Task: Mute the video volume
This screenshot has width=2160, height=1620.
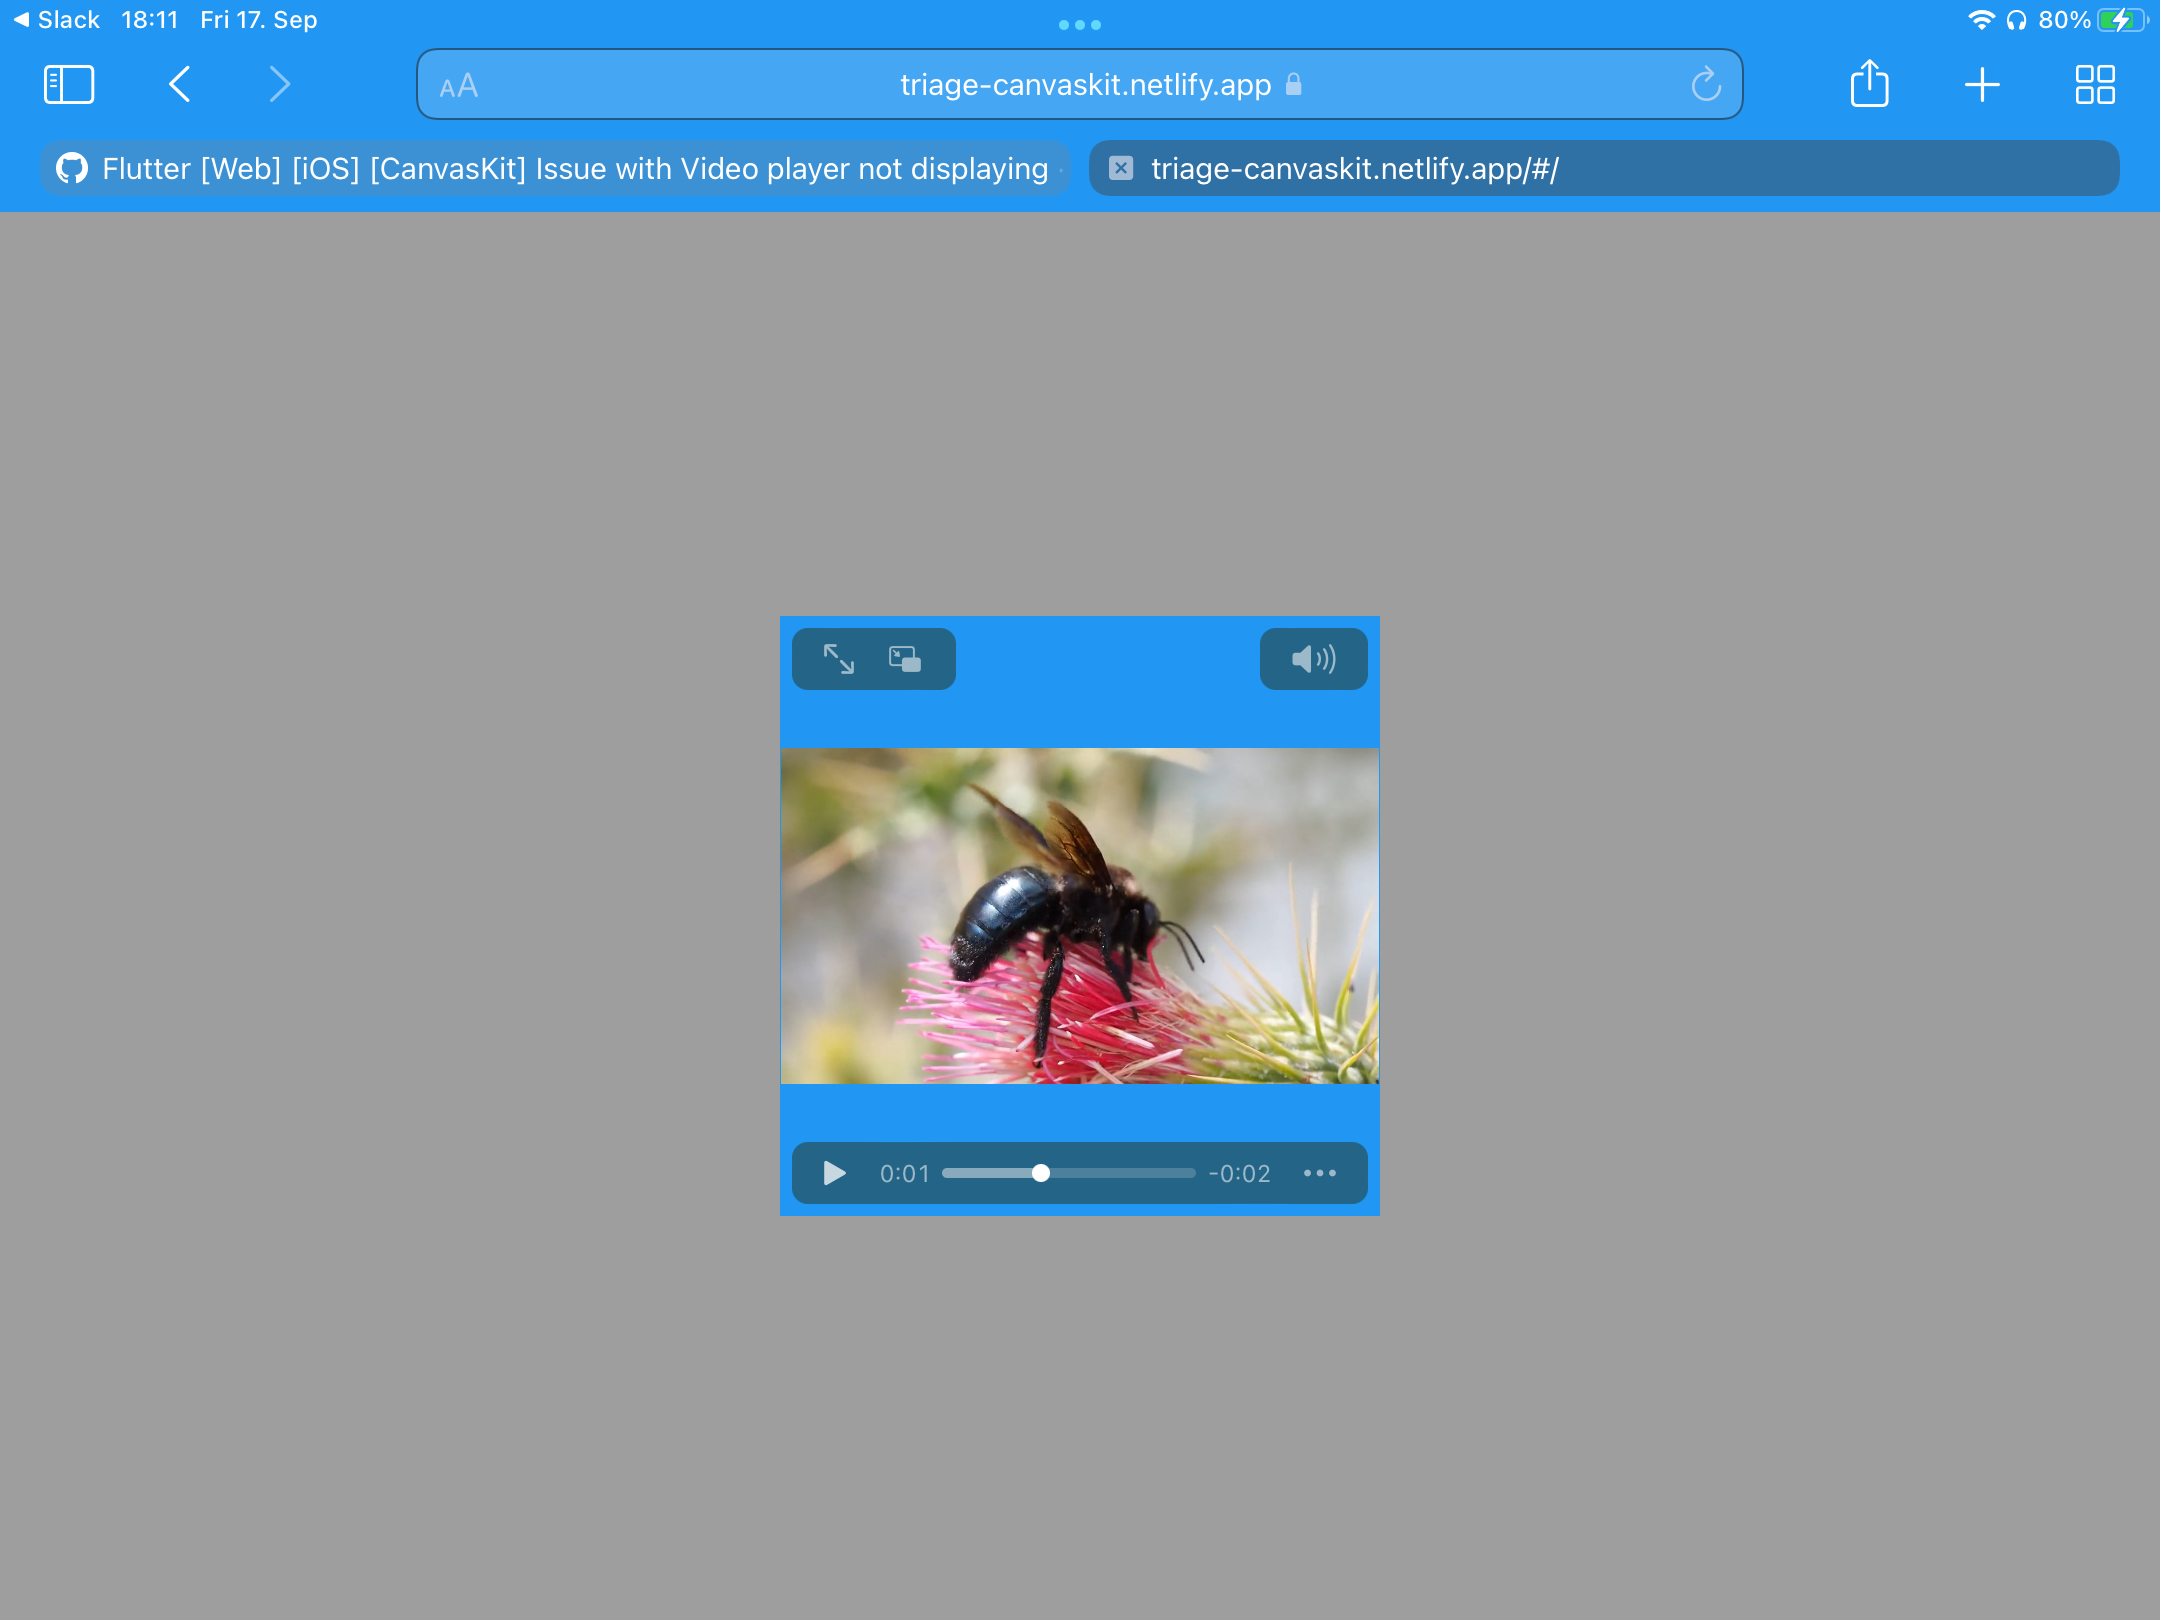Action: tap(1313, 659)
